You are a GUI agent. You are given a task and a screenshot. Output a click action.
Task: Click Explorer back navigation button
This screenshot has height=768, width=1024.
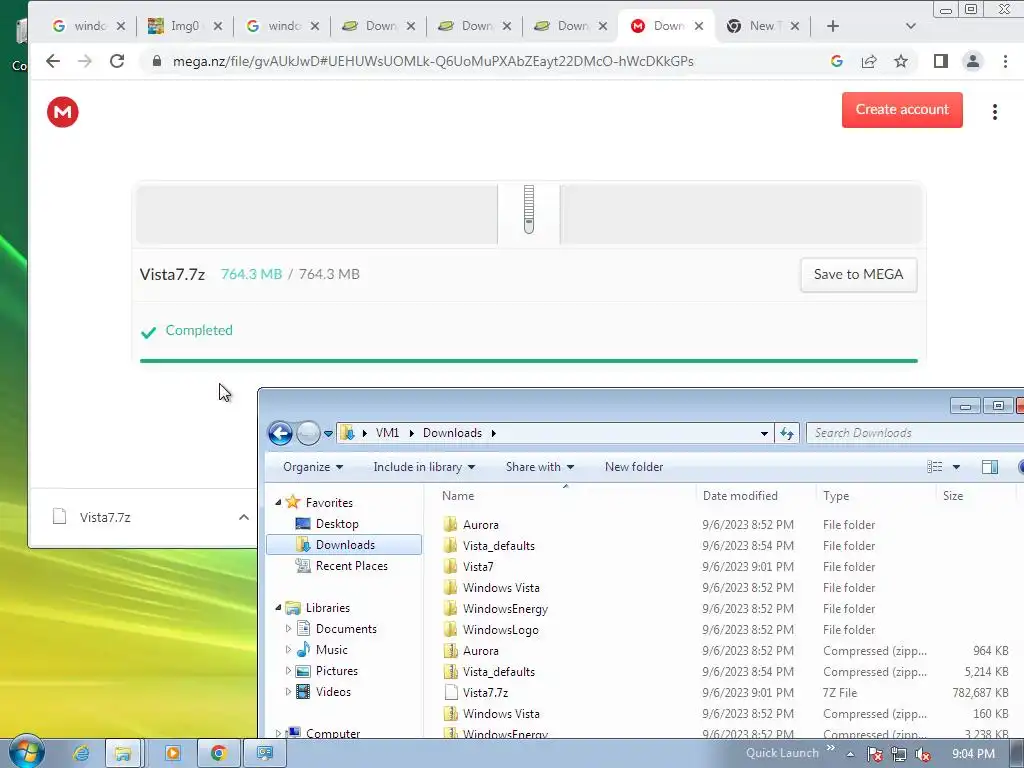tap(280, 433)
